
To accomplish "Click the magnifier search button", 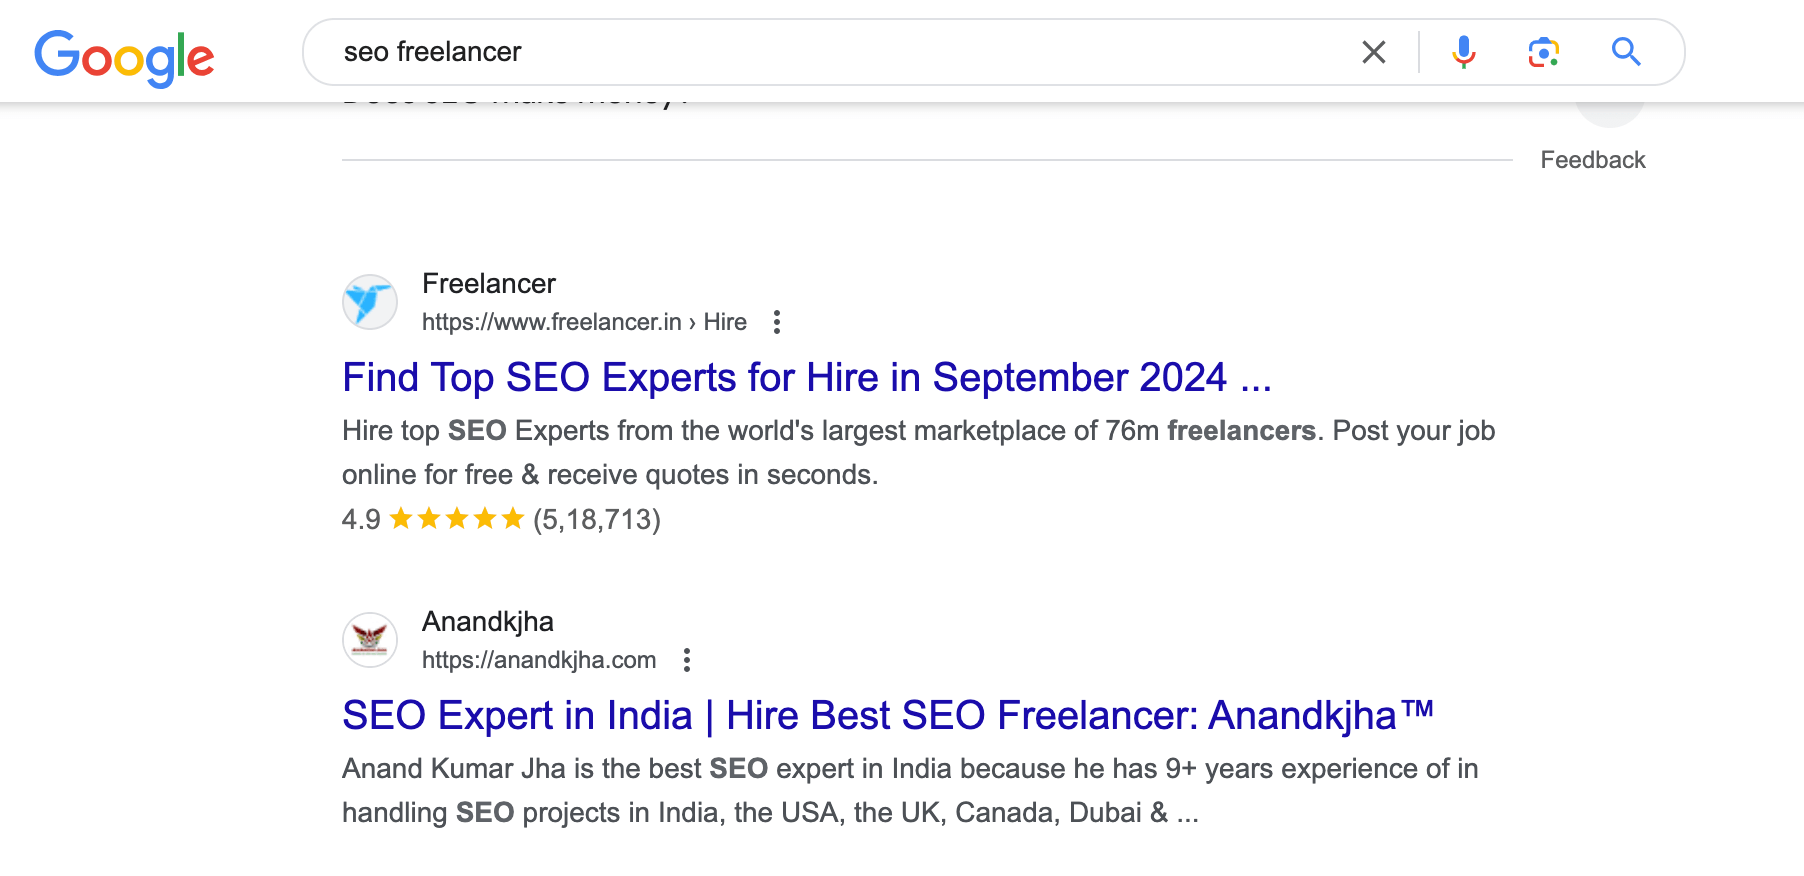I will coord(1626,52).
